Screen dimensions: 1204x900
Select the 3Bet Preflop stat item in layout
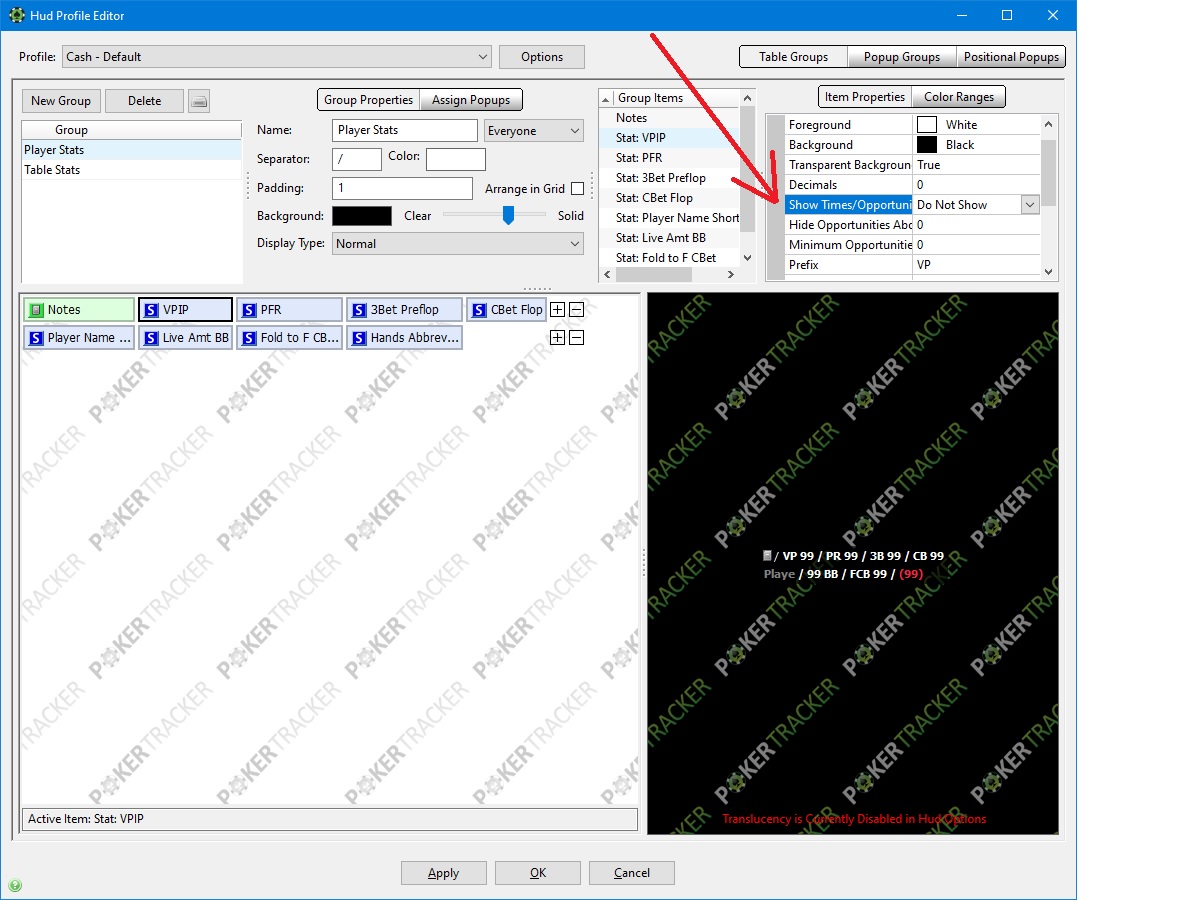coord(404,310)
